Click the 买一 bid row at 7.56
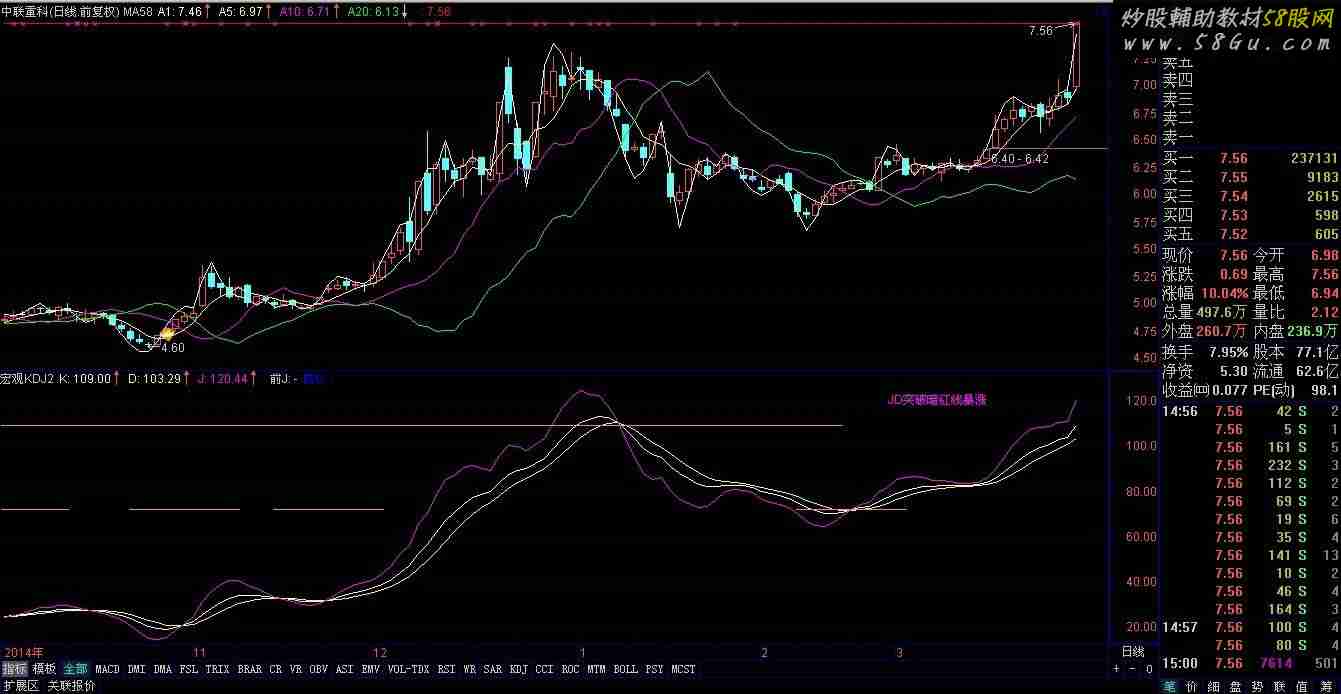The width and height of the screenshot is (1341, 694). click(1250, 158)
